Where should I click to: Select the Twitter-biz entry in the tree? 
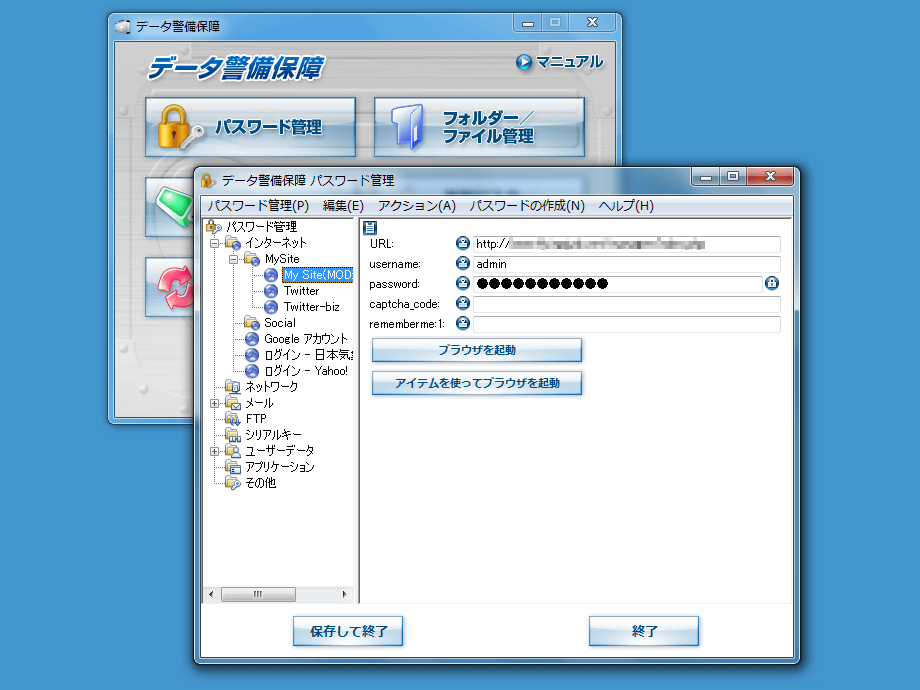click(x=312, y=307)
